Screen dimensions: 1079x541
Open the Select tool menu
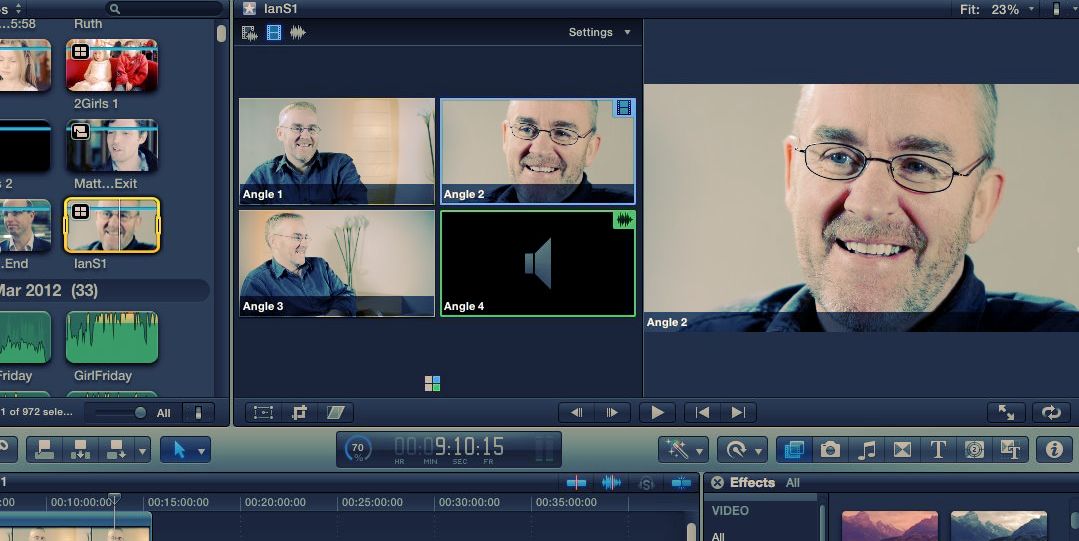coord(186,450)
